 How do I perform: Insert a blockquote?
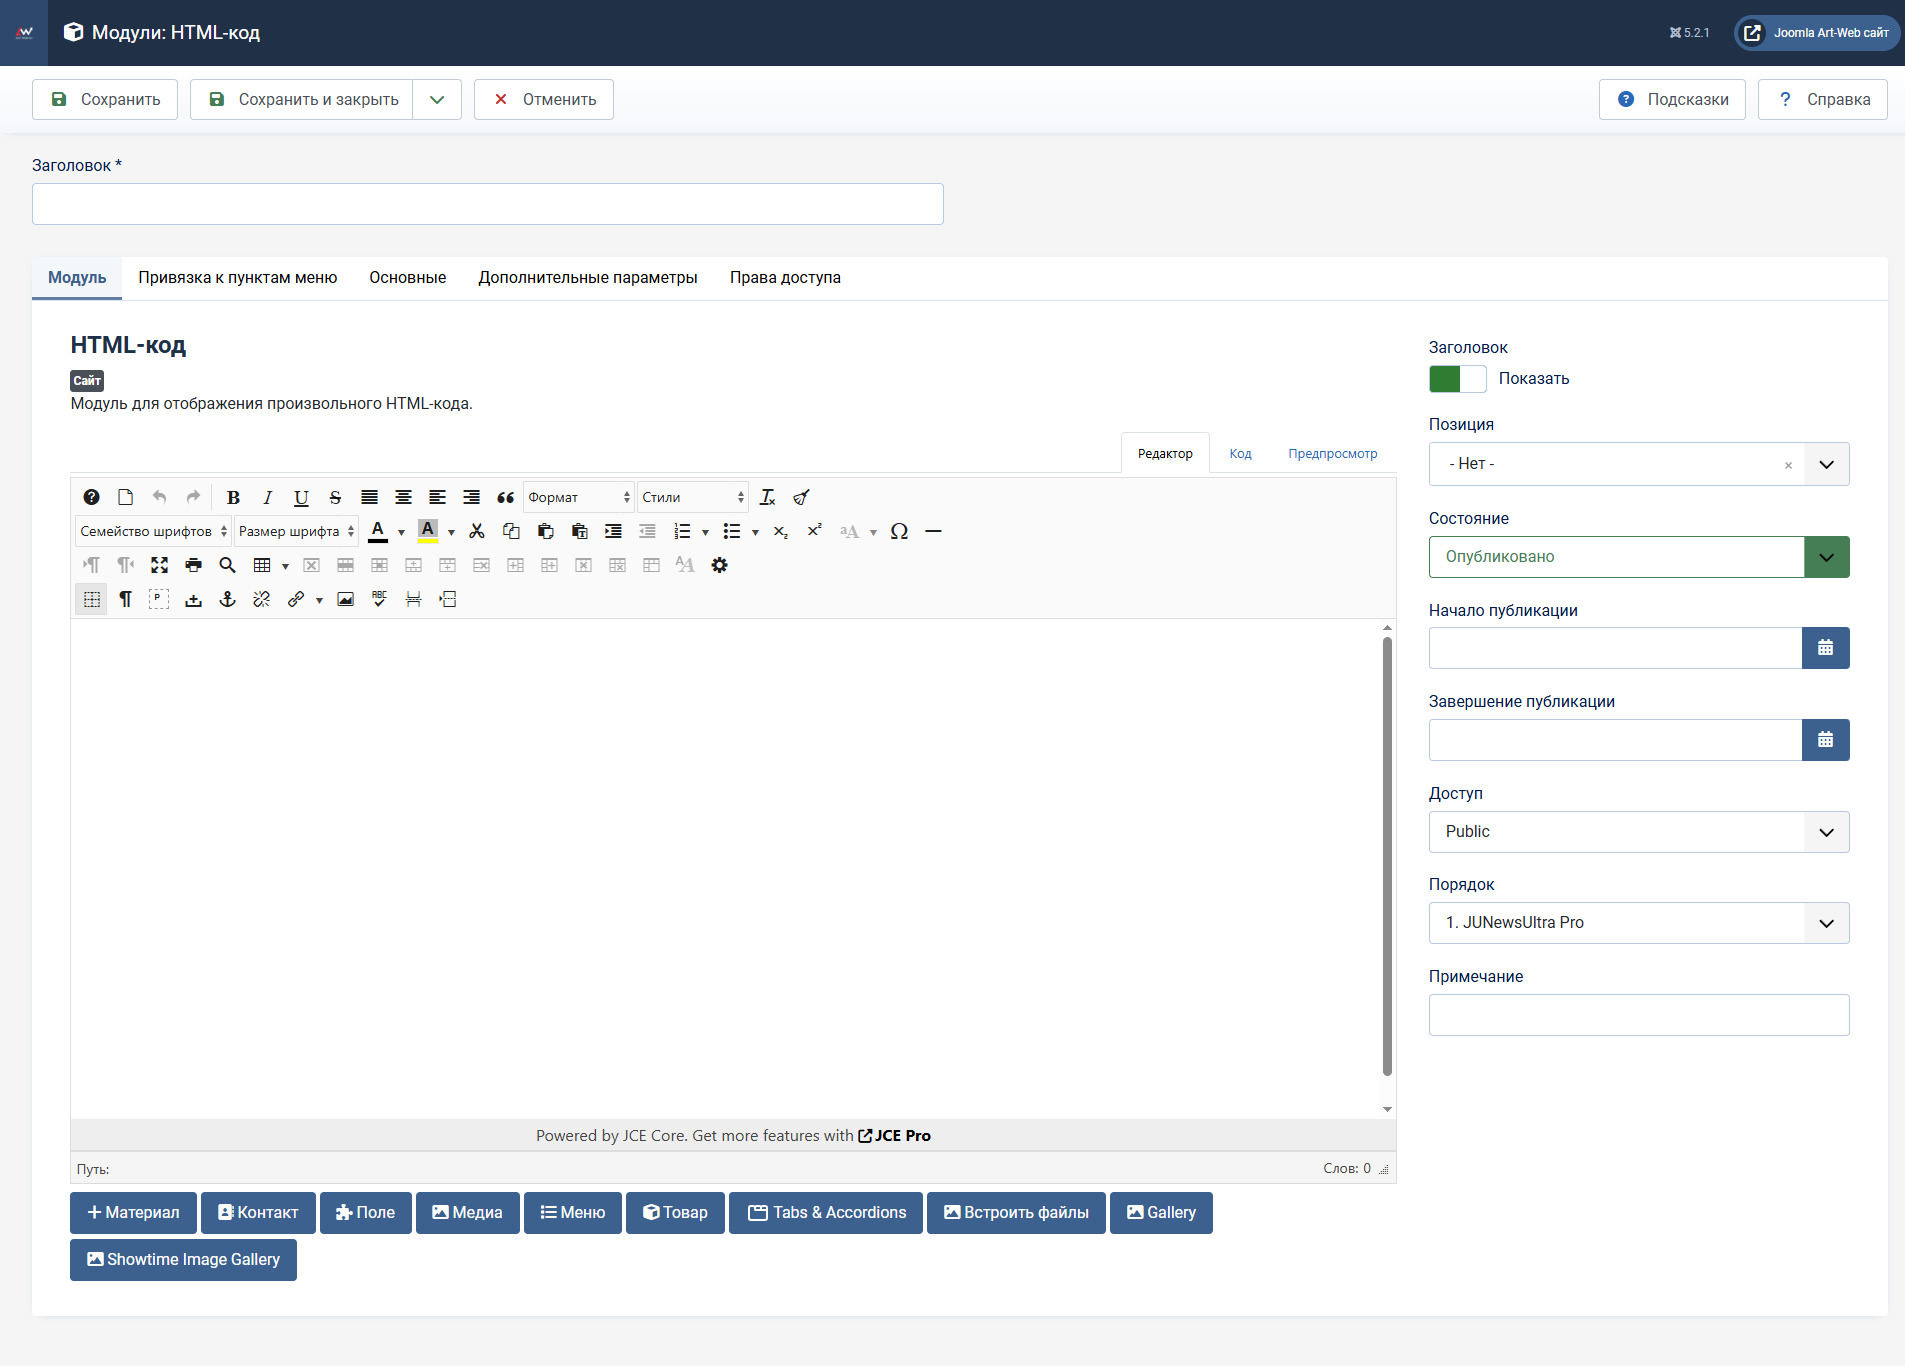[505, 497]
